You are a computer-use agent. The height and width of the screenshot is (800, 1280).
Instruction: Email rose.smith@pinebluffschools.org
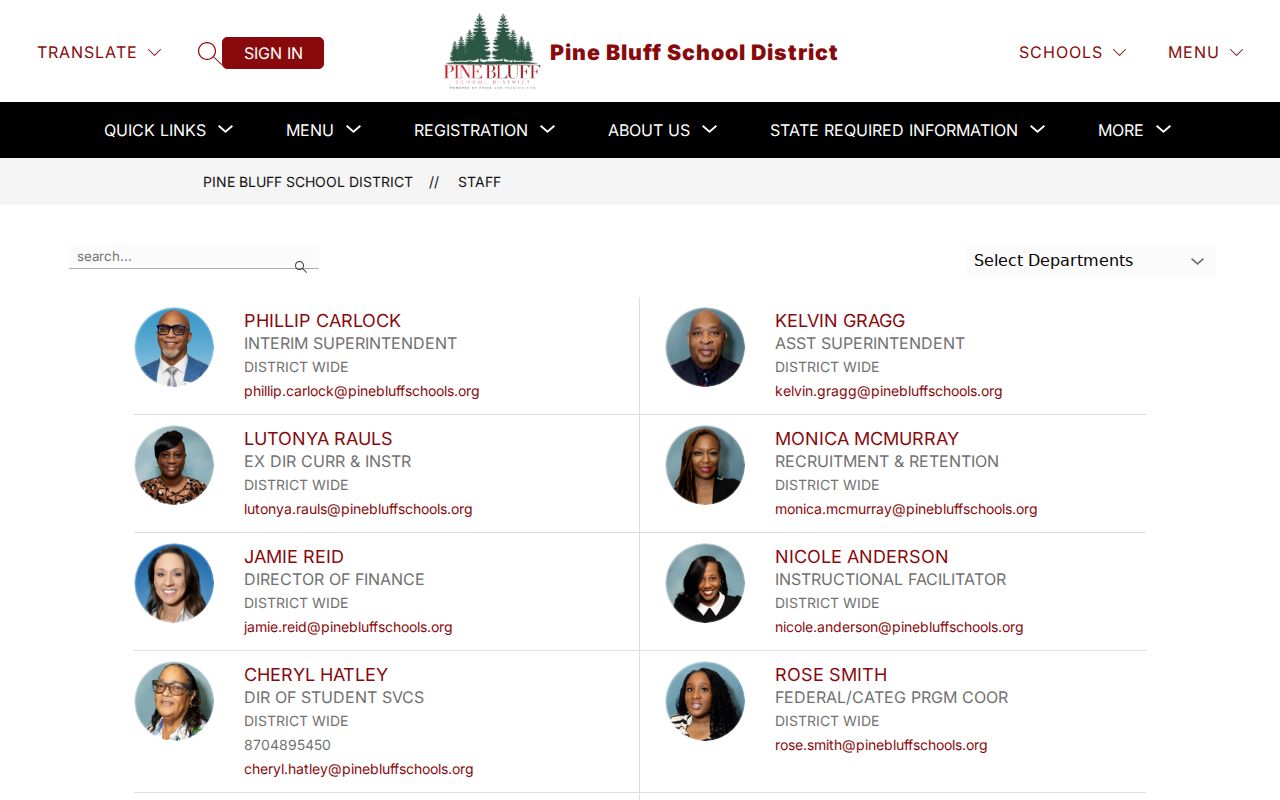881,745
